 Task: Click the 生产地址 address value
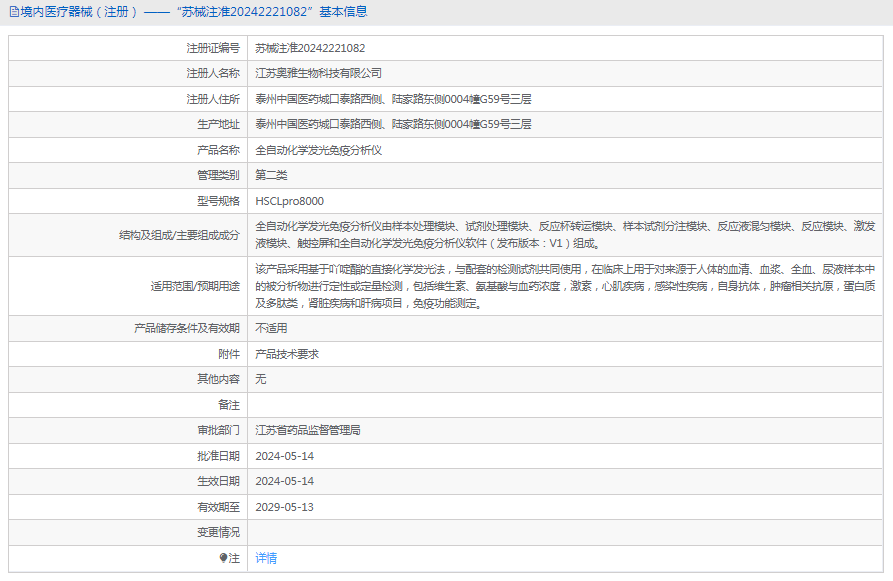click(x=393, y=124)
